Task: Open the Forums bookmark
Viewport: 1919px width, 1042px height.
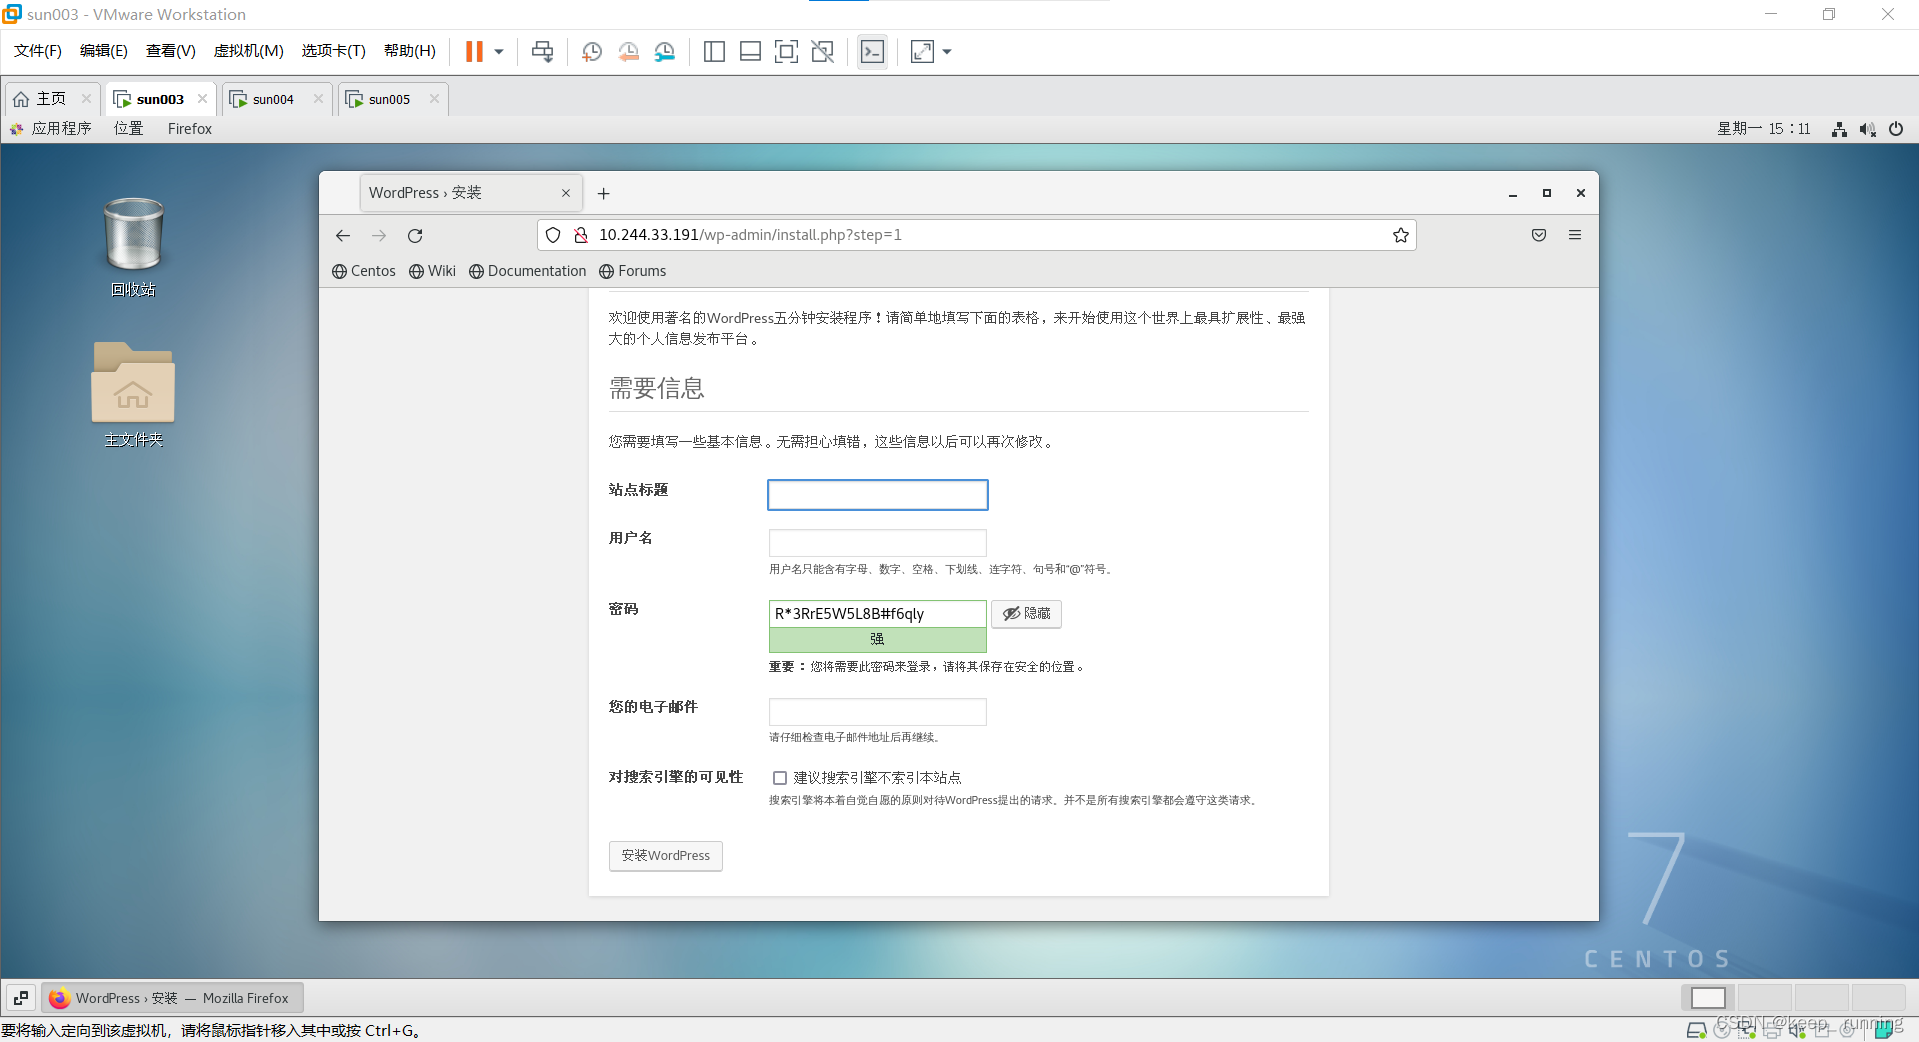Action: click(x=632, y=271)
